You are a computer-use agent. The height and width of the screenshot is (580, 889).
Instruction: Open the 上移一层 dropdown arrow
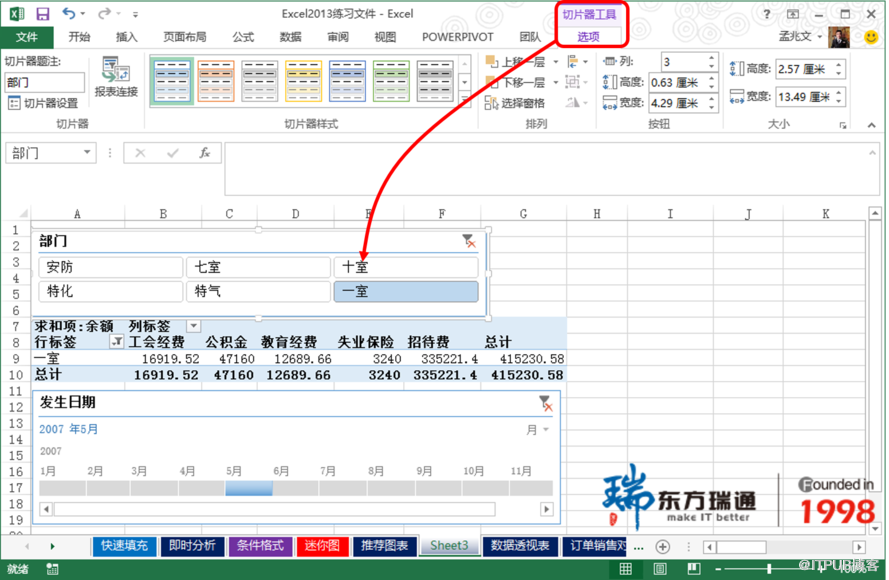556,62
